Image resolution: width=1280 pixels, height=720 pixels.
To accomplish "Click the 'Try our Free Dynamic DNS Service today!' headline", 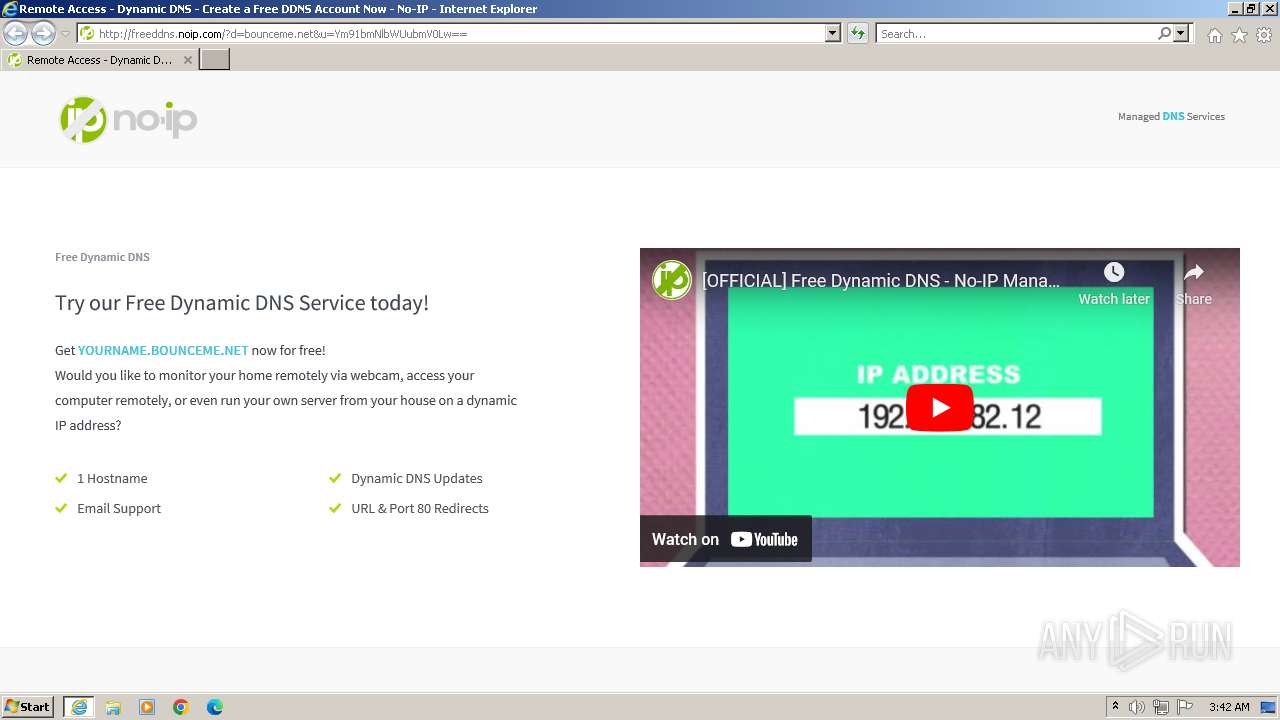I will pos(242,303).
